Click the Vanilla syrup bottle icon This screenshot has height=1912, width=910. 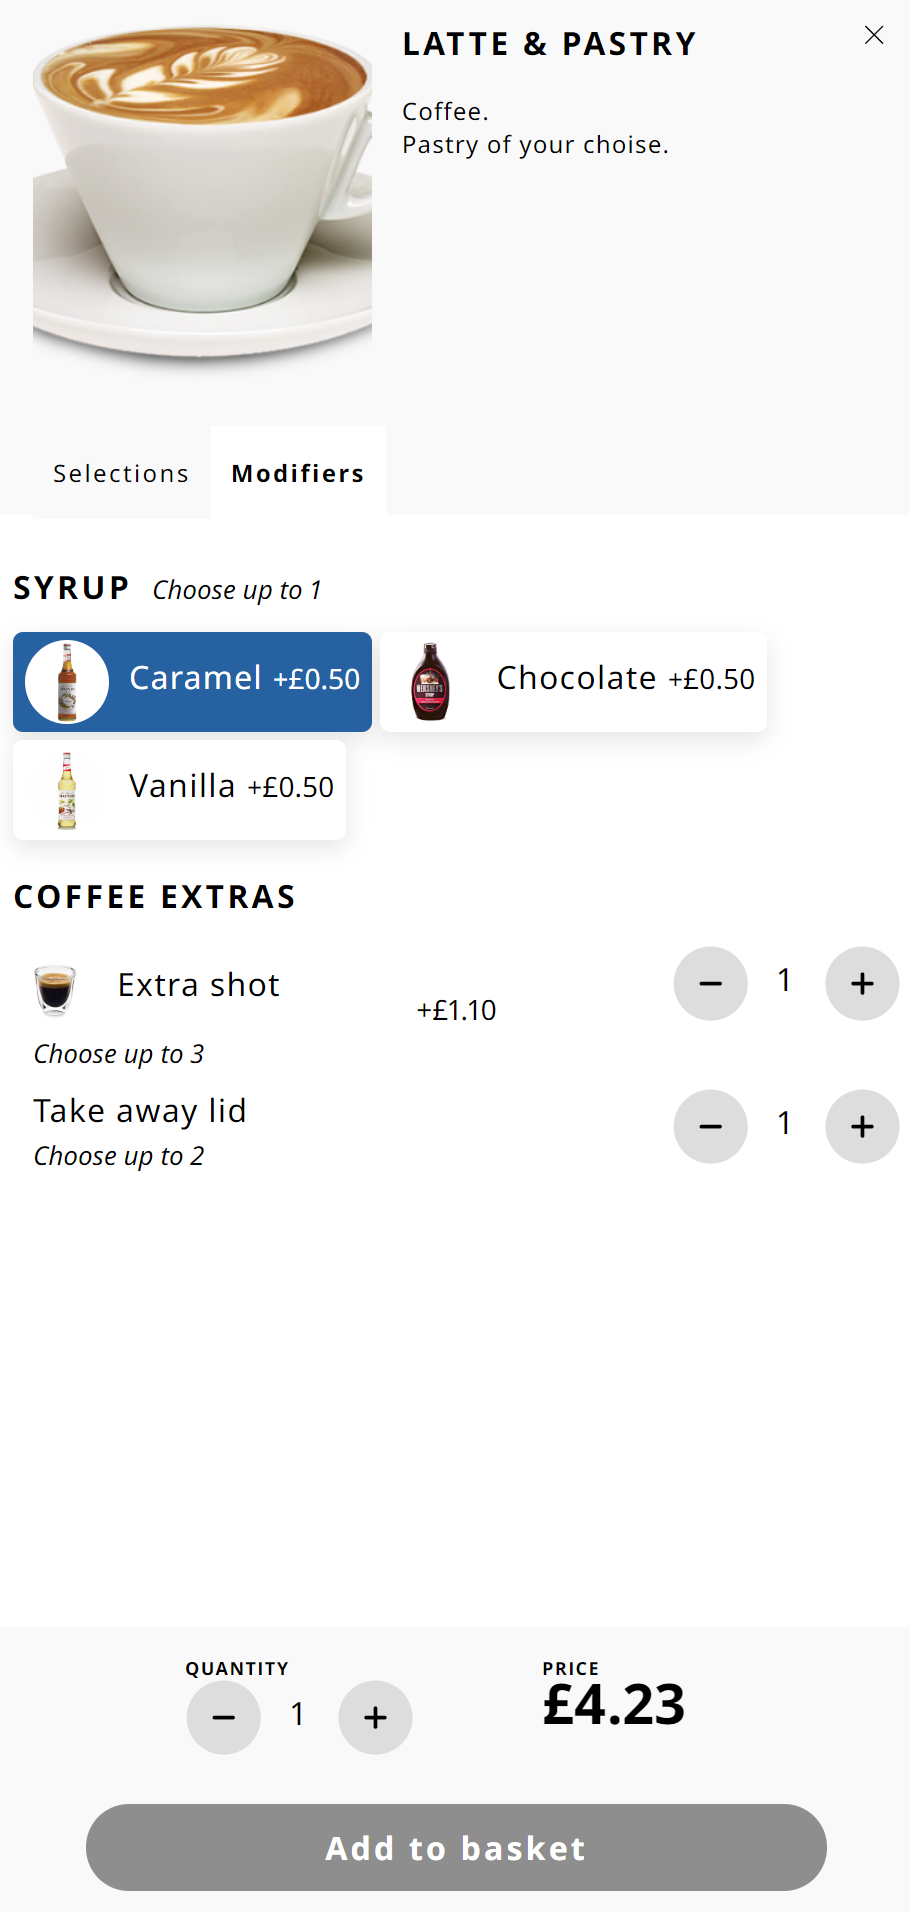67,790
